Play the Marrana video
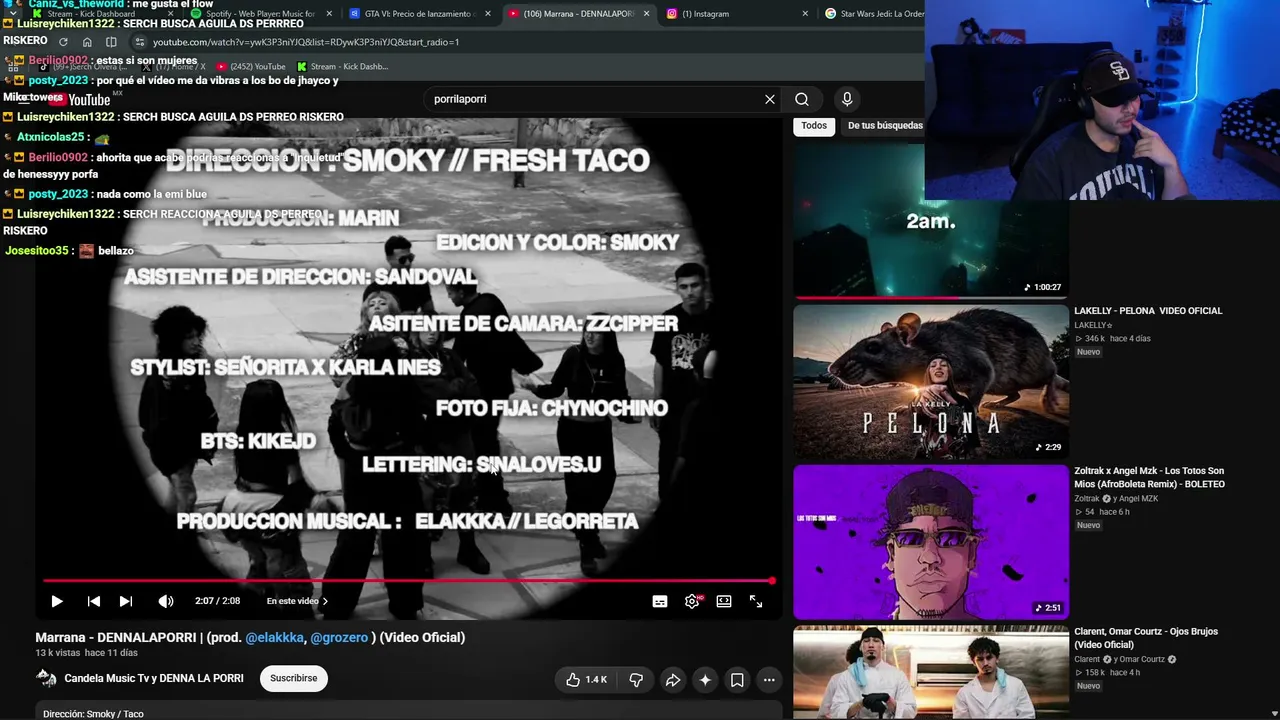 (x=57, y=601)
